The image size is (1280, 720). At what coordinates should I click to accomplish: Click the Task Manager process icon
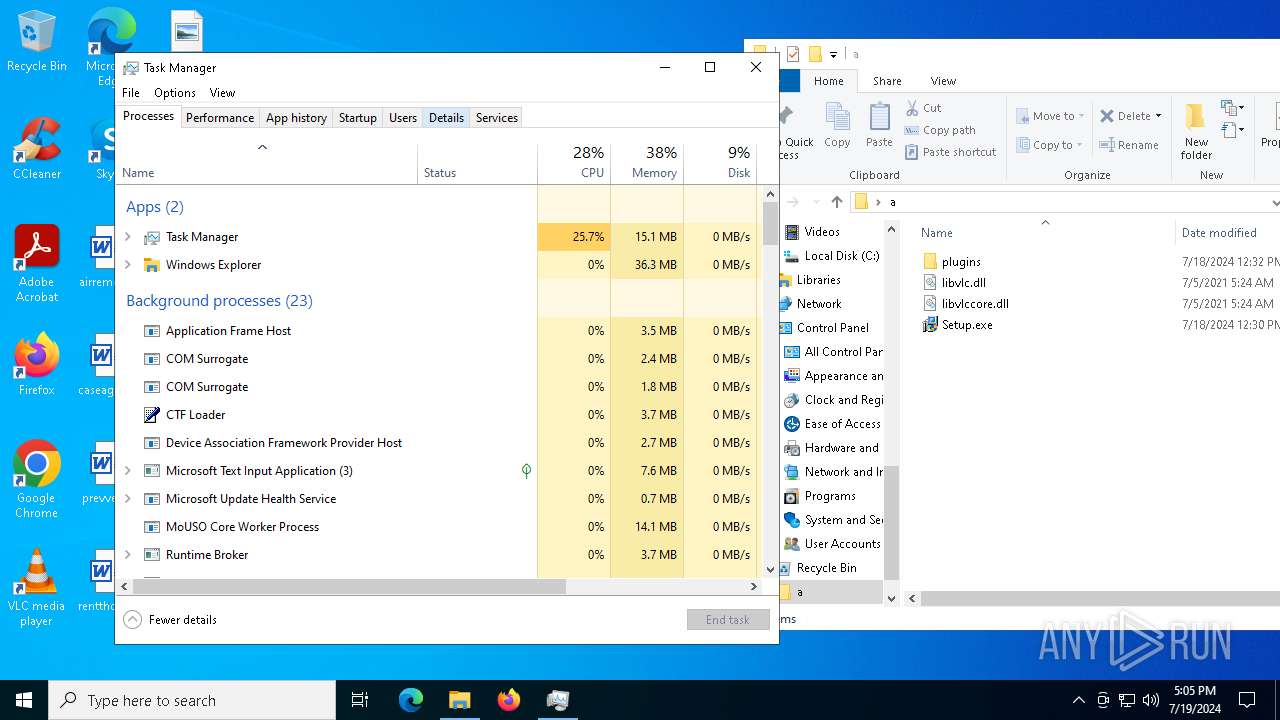152,237
